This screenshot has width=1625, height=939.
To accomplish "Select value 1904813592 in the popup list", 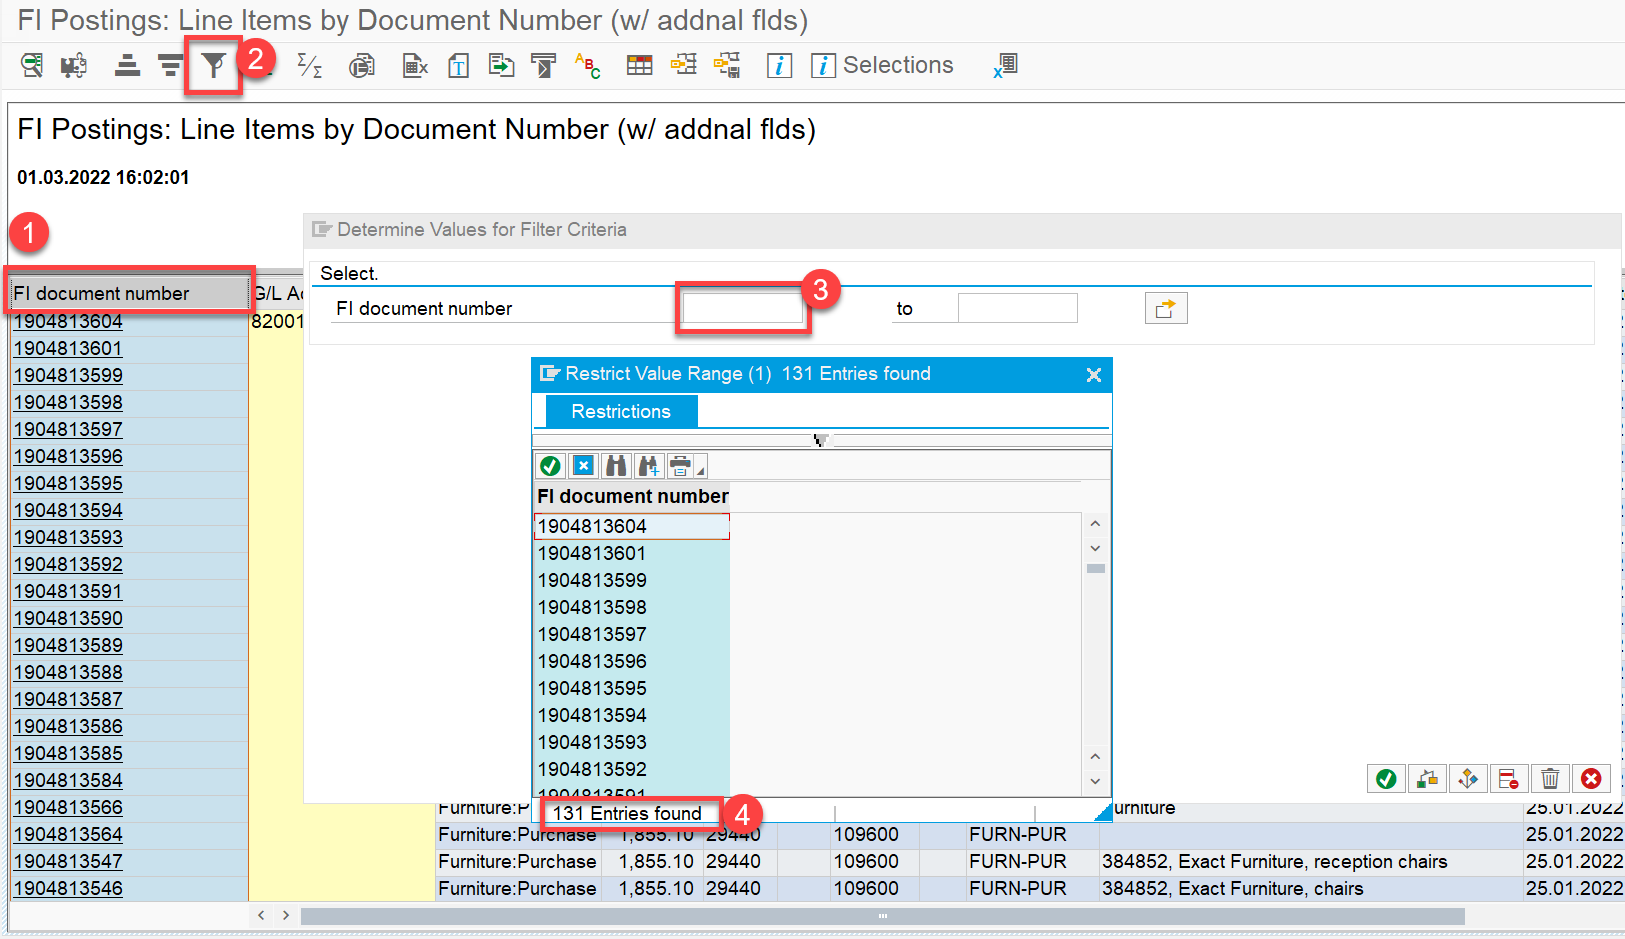I will (631, 769).
